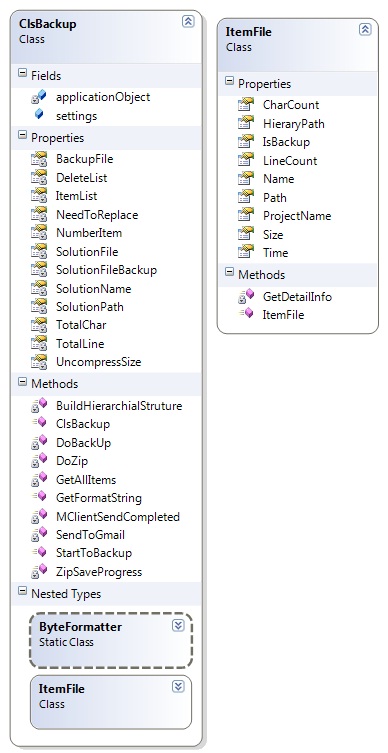This screenshot has height=753, width=388.
Task: Click the StartToBackup method icon
Action: pyautogui.click(x=39, y=553)
